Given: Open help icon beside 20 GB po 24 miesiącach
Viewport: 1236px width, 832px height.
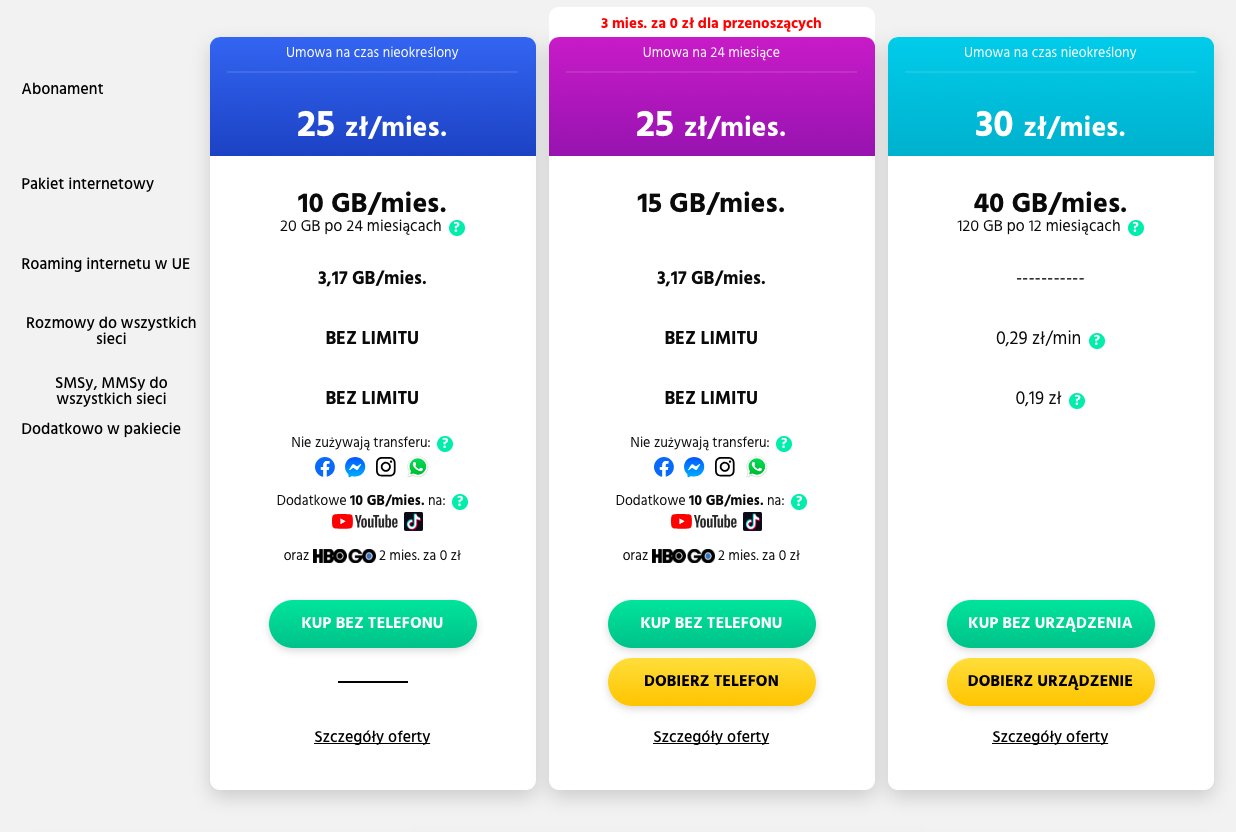Looking at the screenshot, I should [x=457, y=227].
